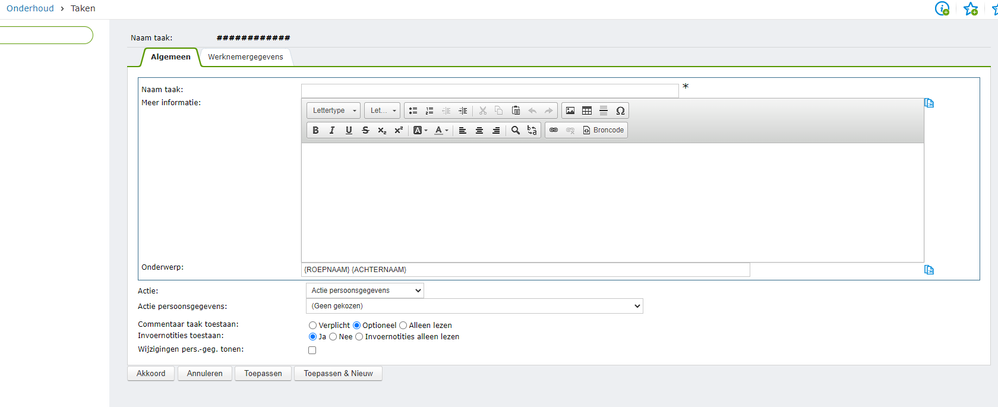Click the Cut scissors icon
The width and height of the screenshot is (998, 407).
click(482, 110)
